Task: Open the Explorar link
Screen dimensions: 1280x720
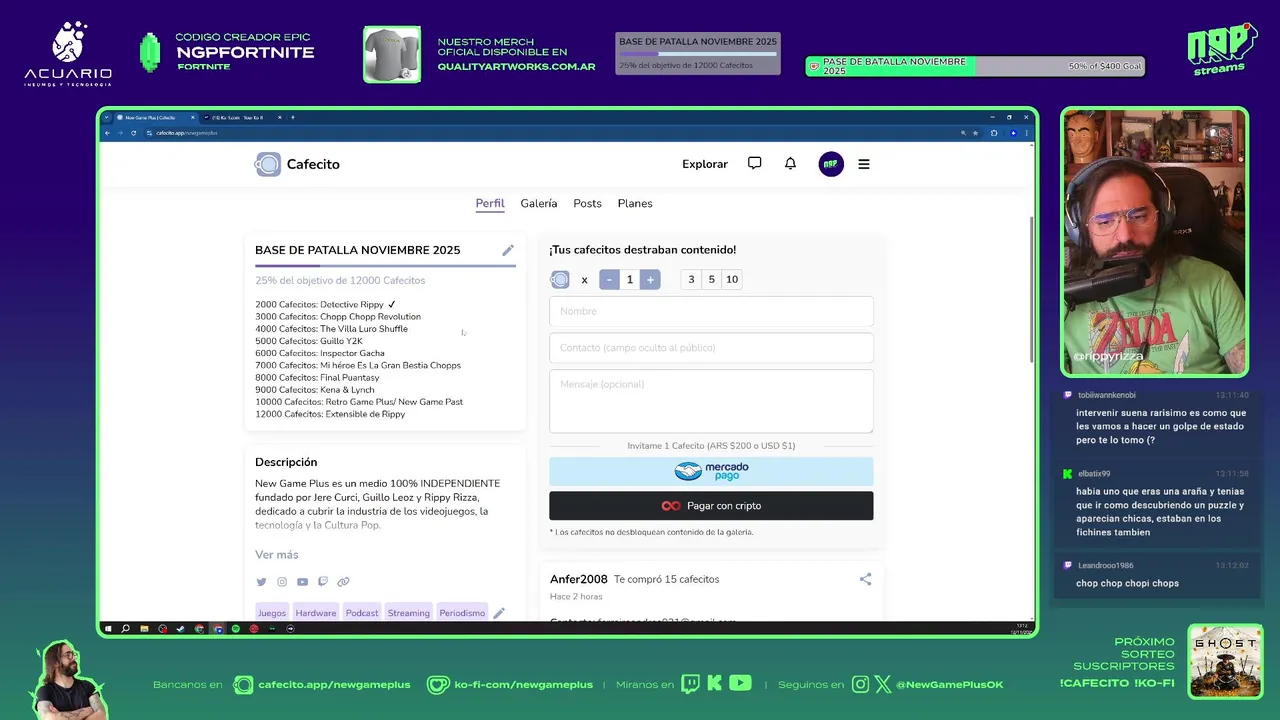Action: (x=705, y=164)
